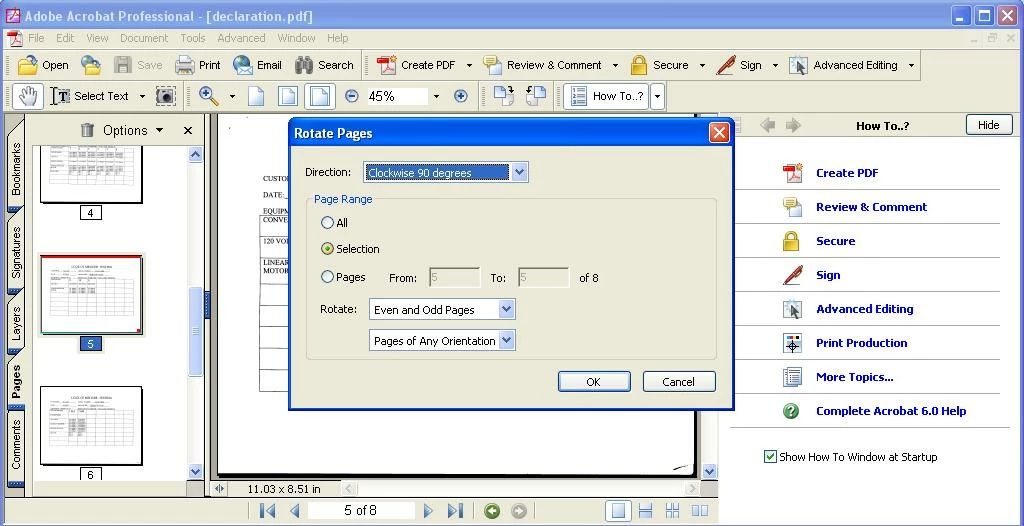
Task: Click the Actual Size page icon
Action: 256,96
